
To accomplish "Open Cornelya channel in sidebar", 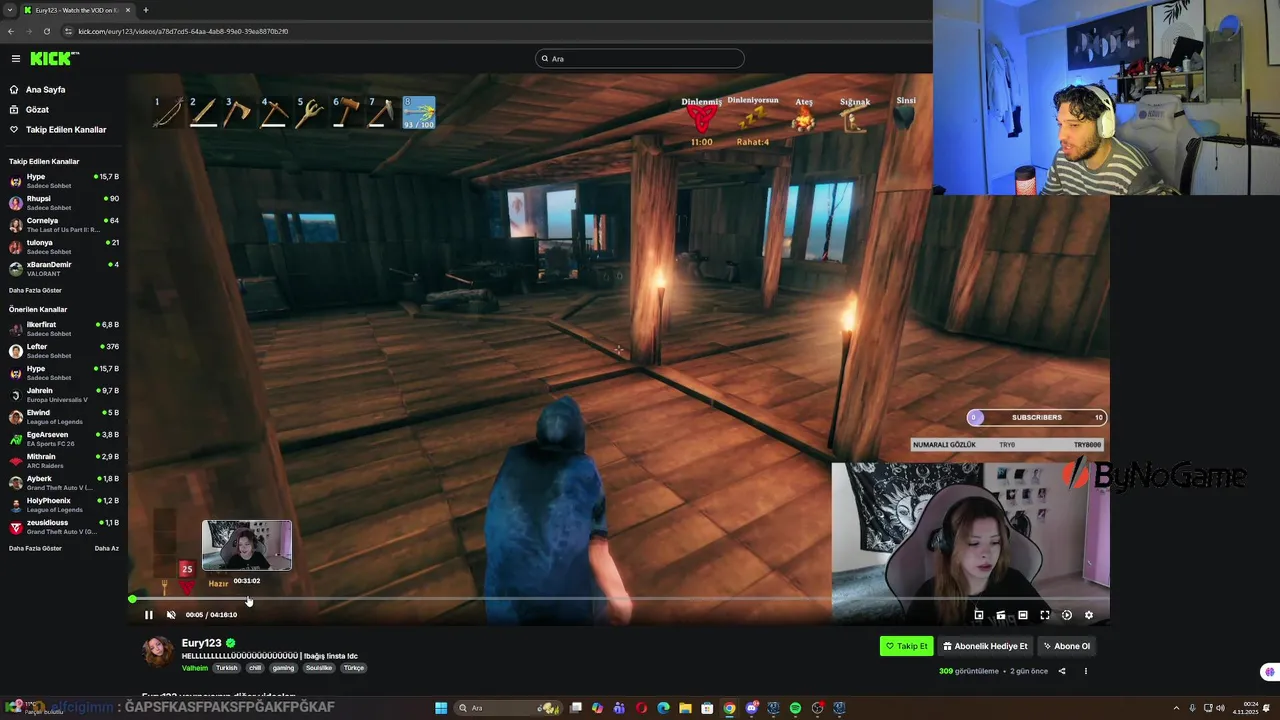I will 64,225.
